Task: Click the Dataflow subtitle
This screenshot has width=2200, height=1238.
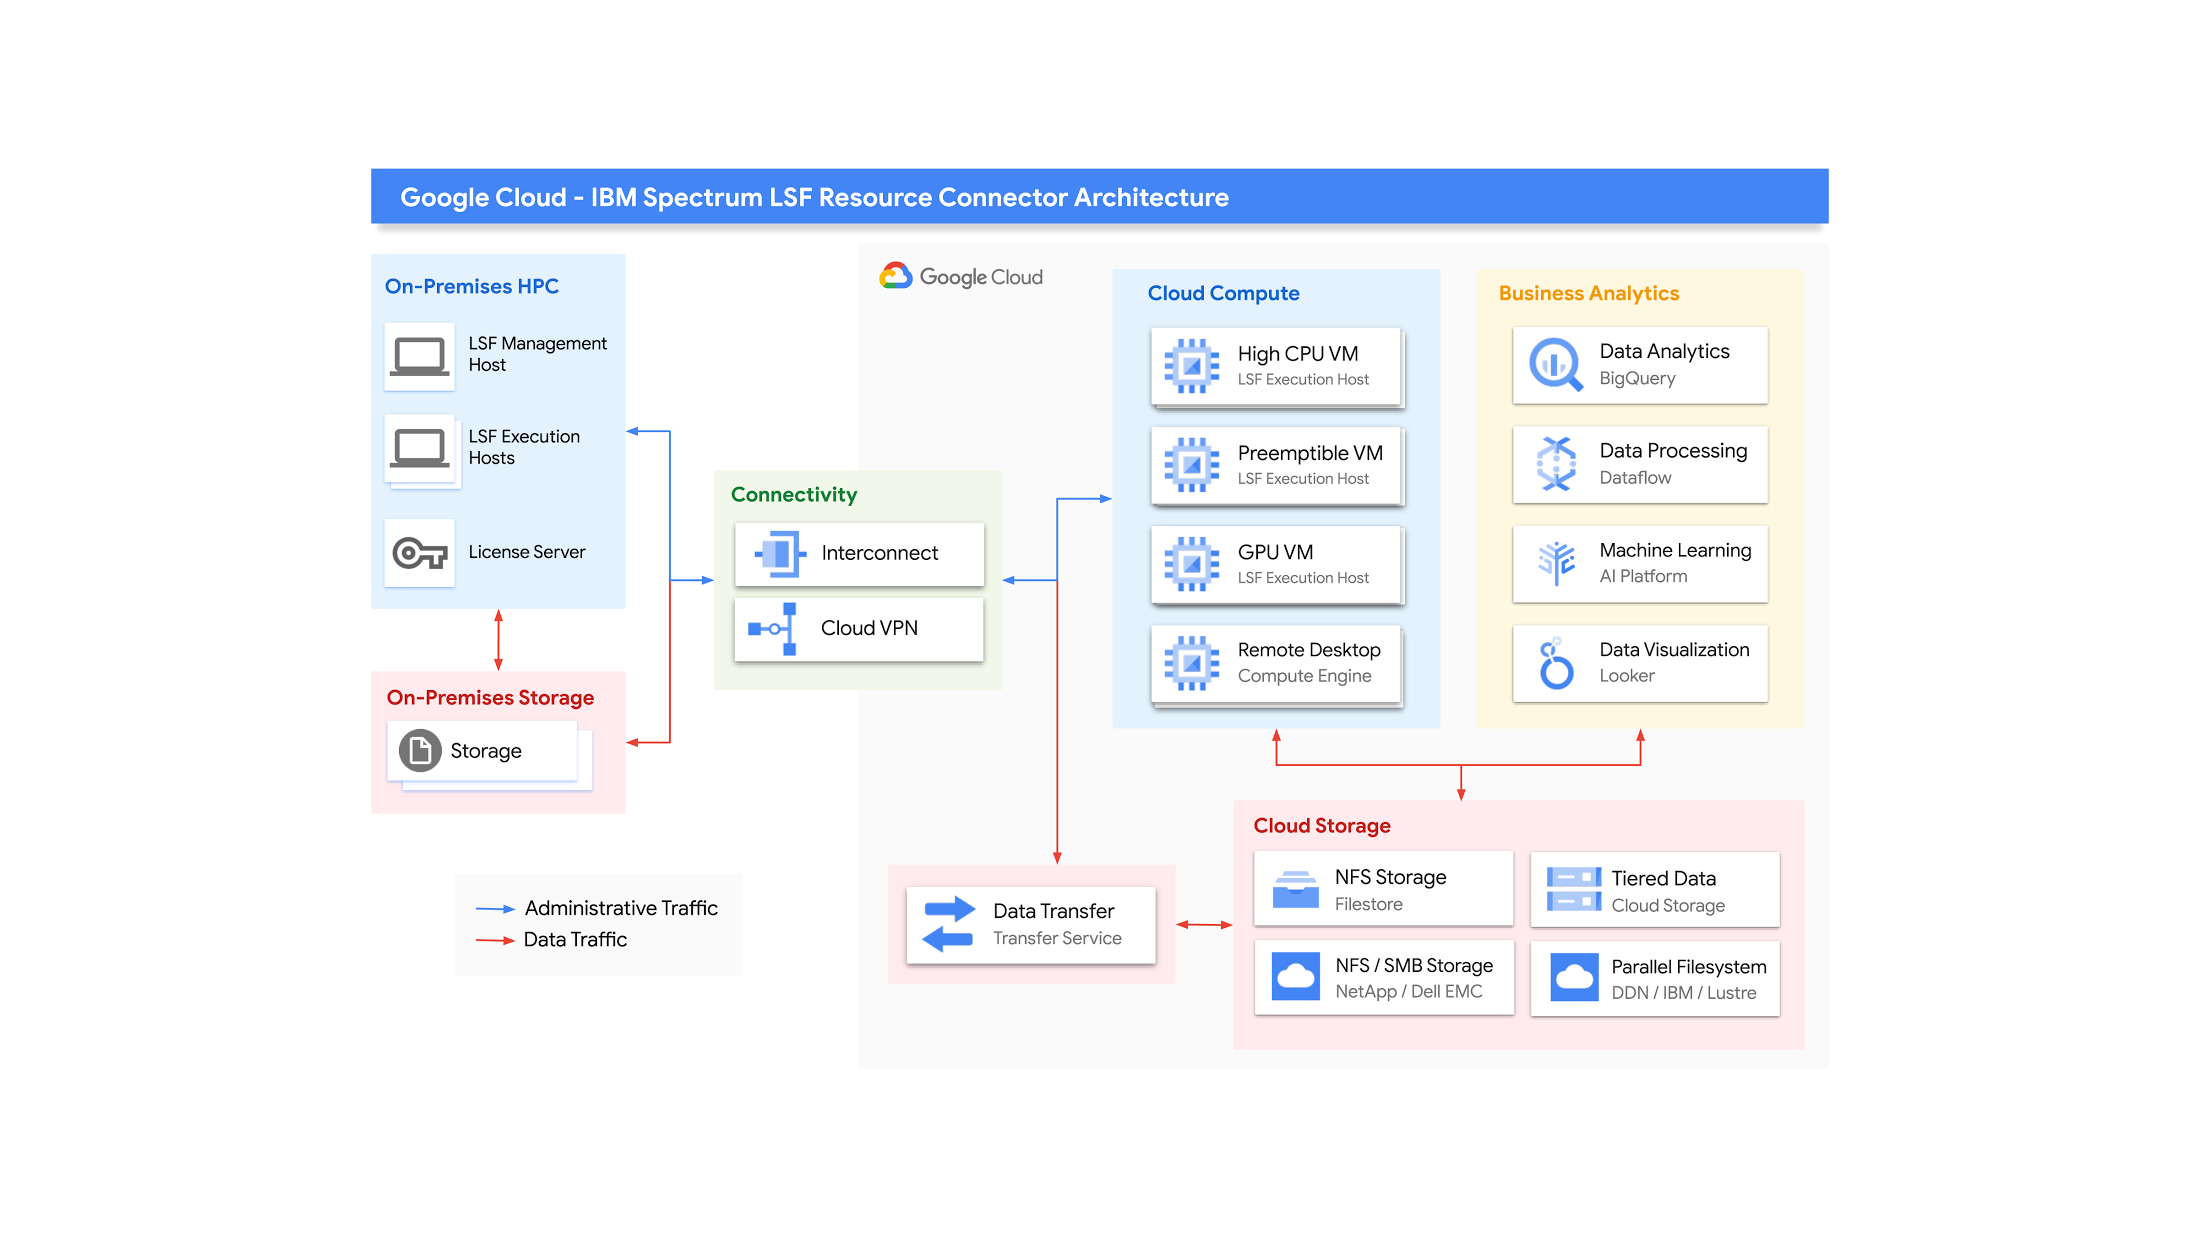Action: pyautogui.click(x=1635, y=477)
